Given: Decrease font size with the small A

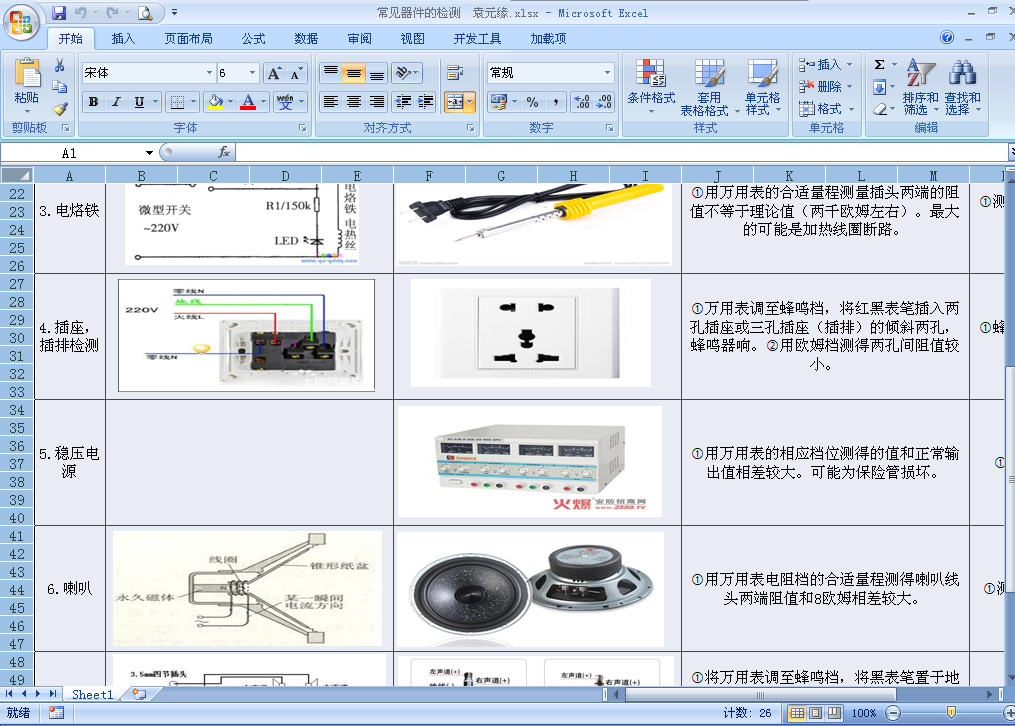Looking at the screenshot, I should 296,73.
